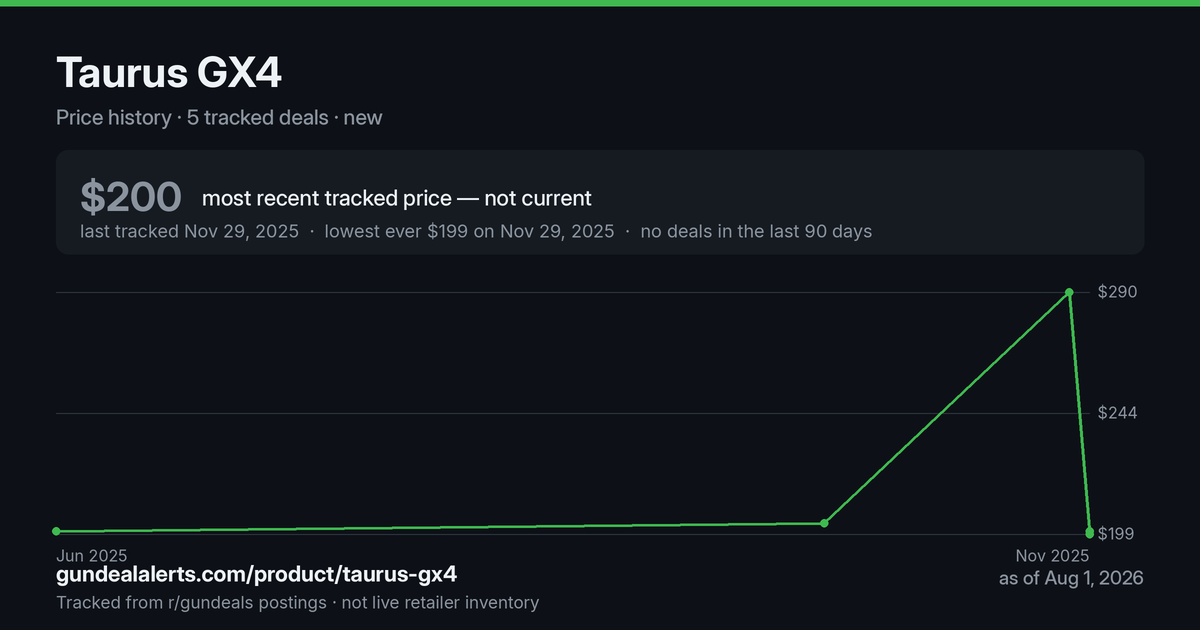
Task: Click the first data point near Jun 2025
Action: [x=56, y=531]
